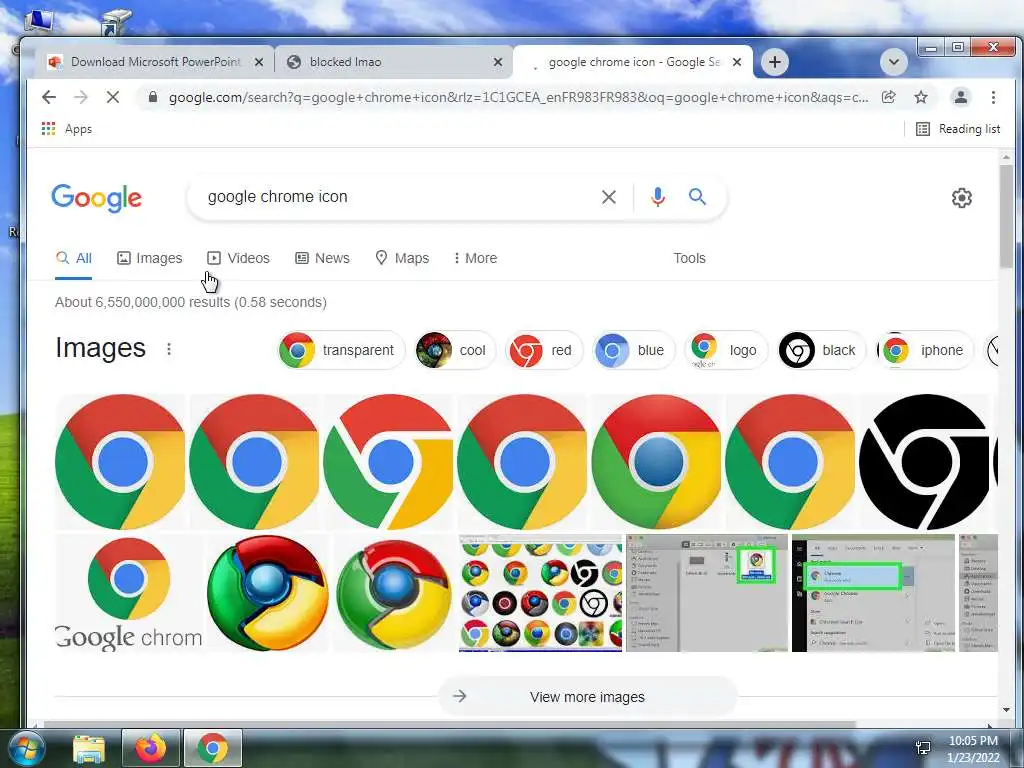This screenshot has width=1024, height=768.
Task: Switch to News results tab
Action: click(x=322, y=259)
